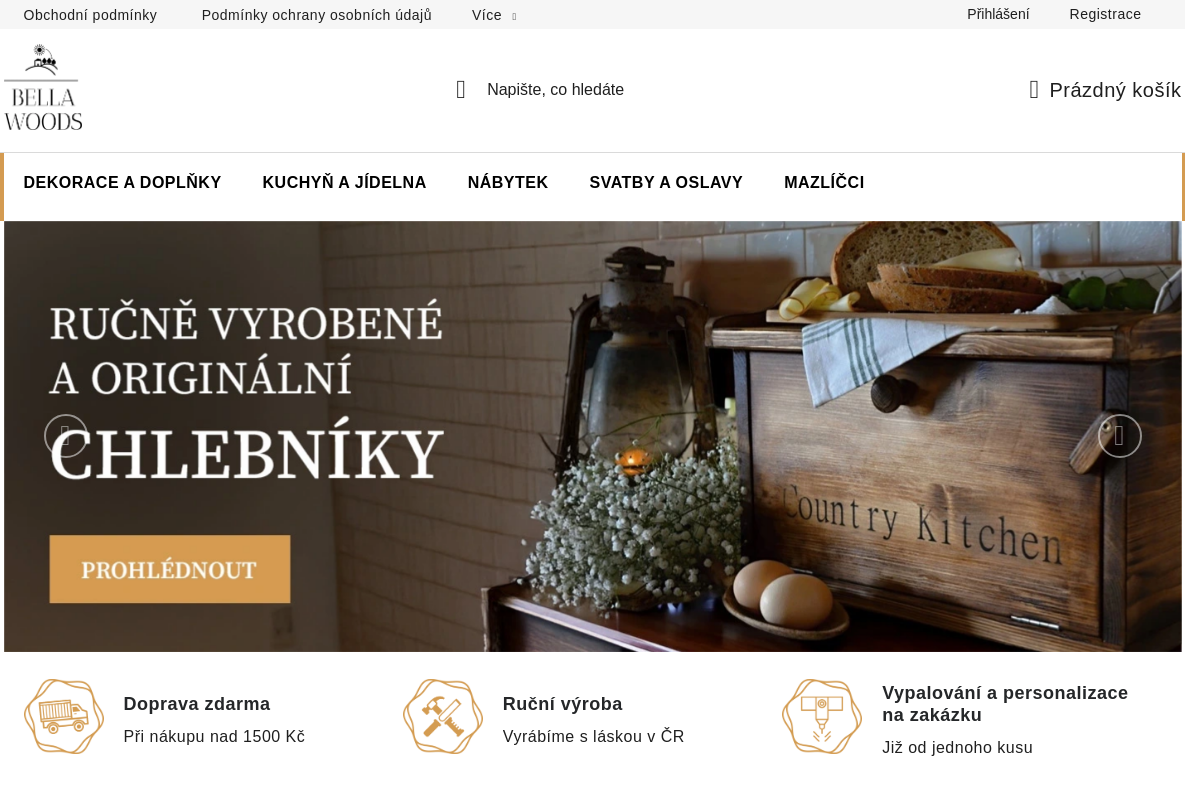Expand the Více dropdown menu
The width and height of the screenshot is (1200, 800).
point(494,15)
